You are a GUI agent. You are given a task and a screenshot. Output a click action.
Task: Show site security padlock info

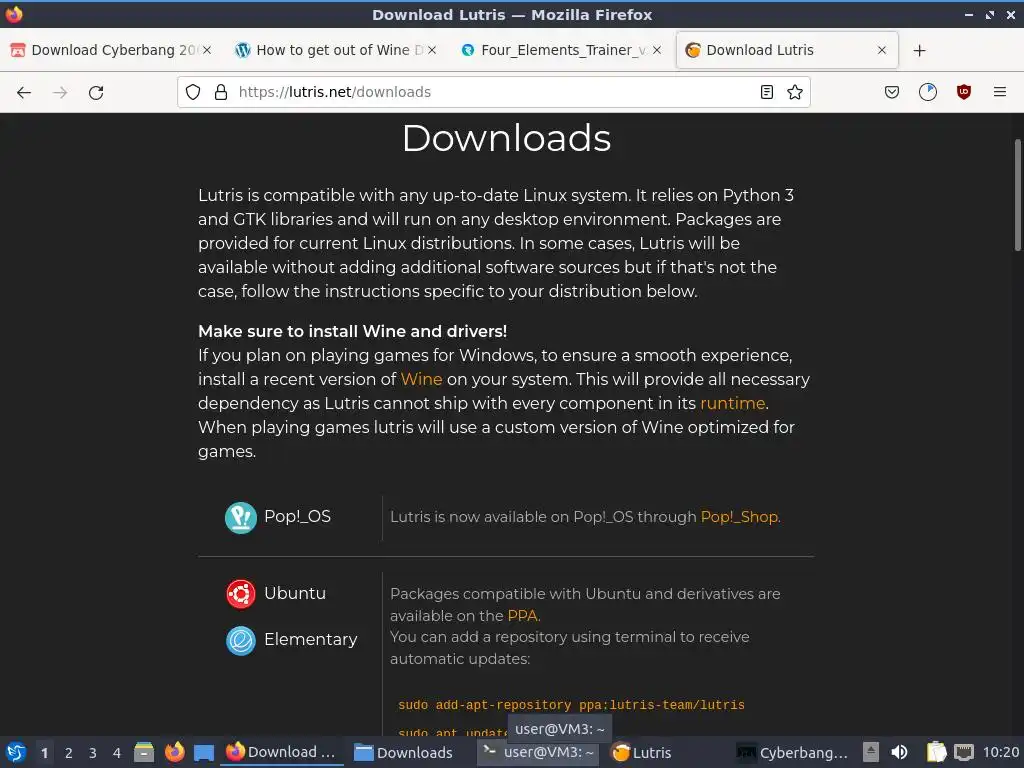221,92
